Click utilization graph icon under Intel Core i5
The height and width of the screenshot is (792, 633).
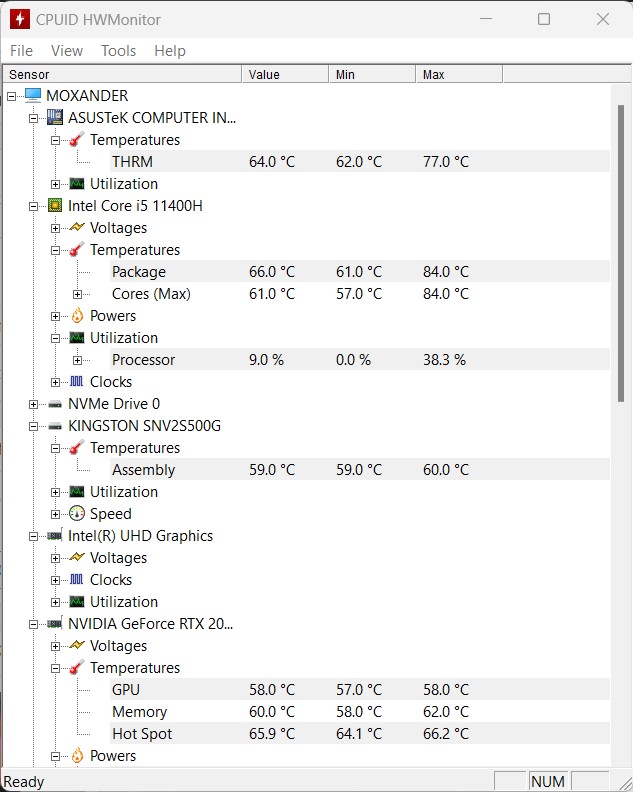click(77, 337)
